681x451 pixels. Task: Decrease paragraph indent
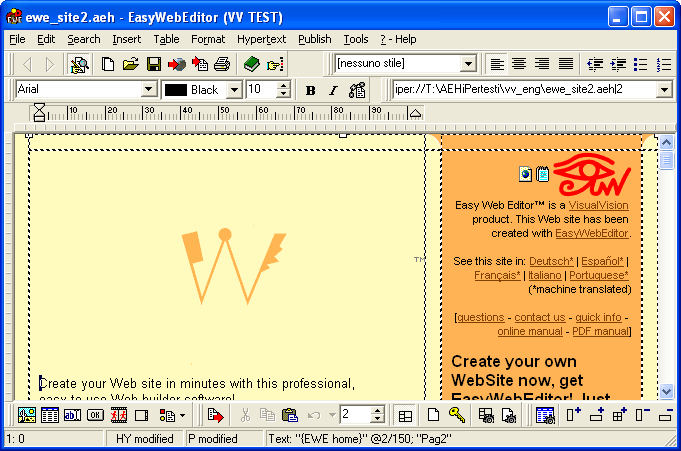pos(595,64)
